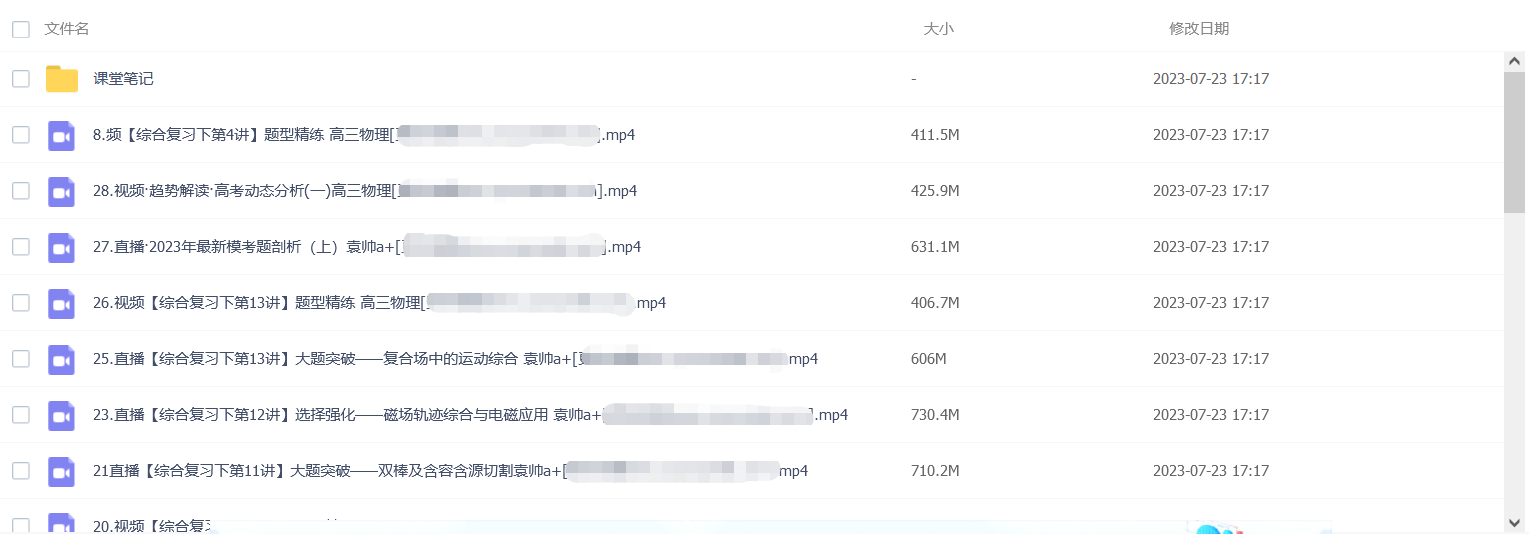This screenshot has width=1529, height=534.
Task: Click video icon for 26.视频 综合复习下第13讲 file
Action: 62,303
